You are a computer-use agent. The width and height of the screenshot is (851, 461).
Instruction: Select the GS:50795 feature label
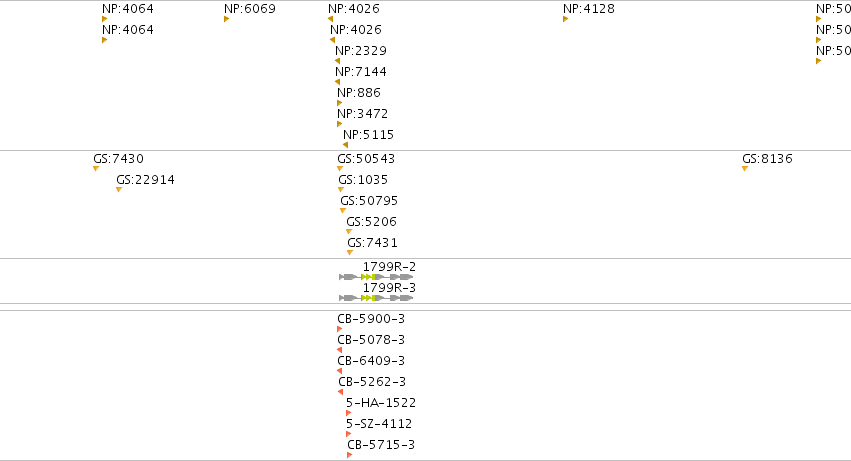[369, 201]
